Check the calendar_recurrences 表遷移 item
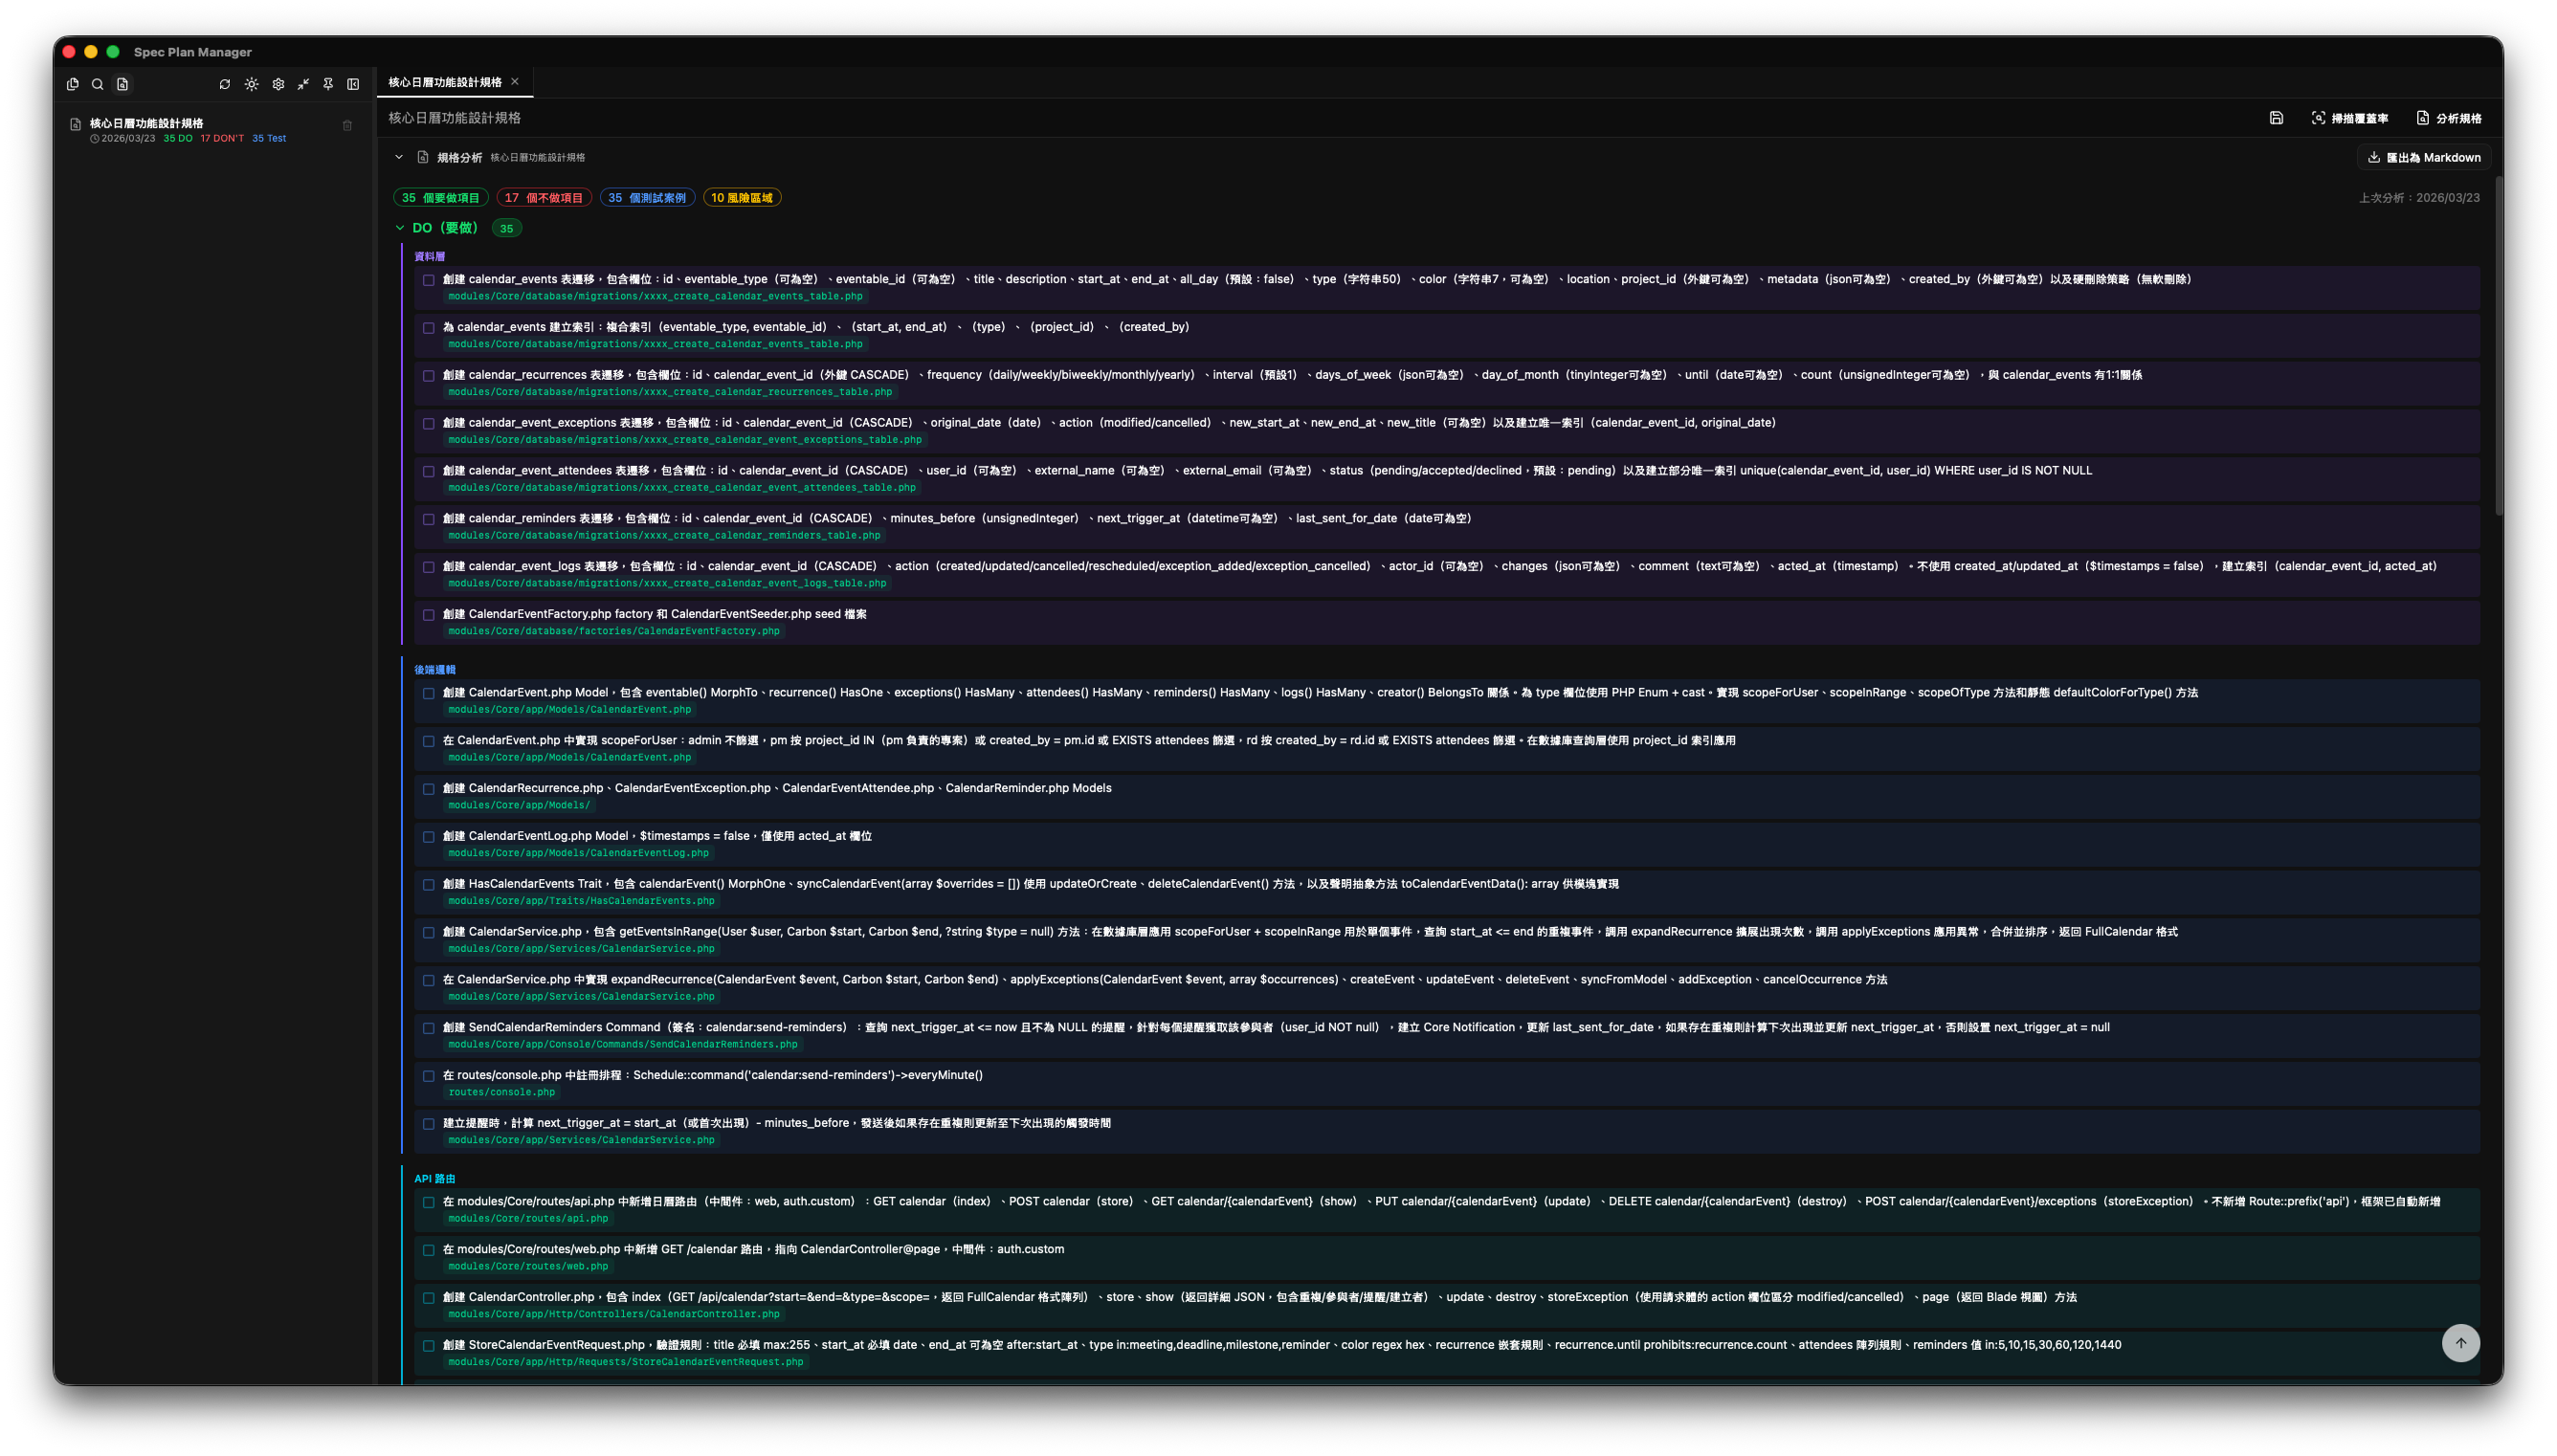This screenshot has height=1456, width=2557. [x=428, y=376]
